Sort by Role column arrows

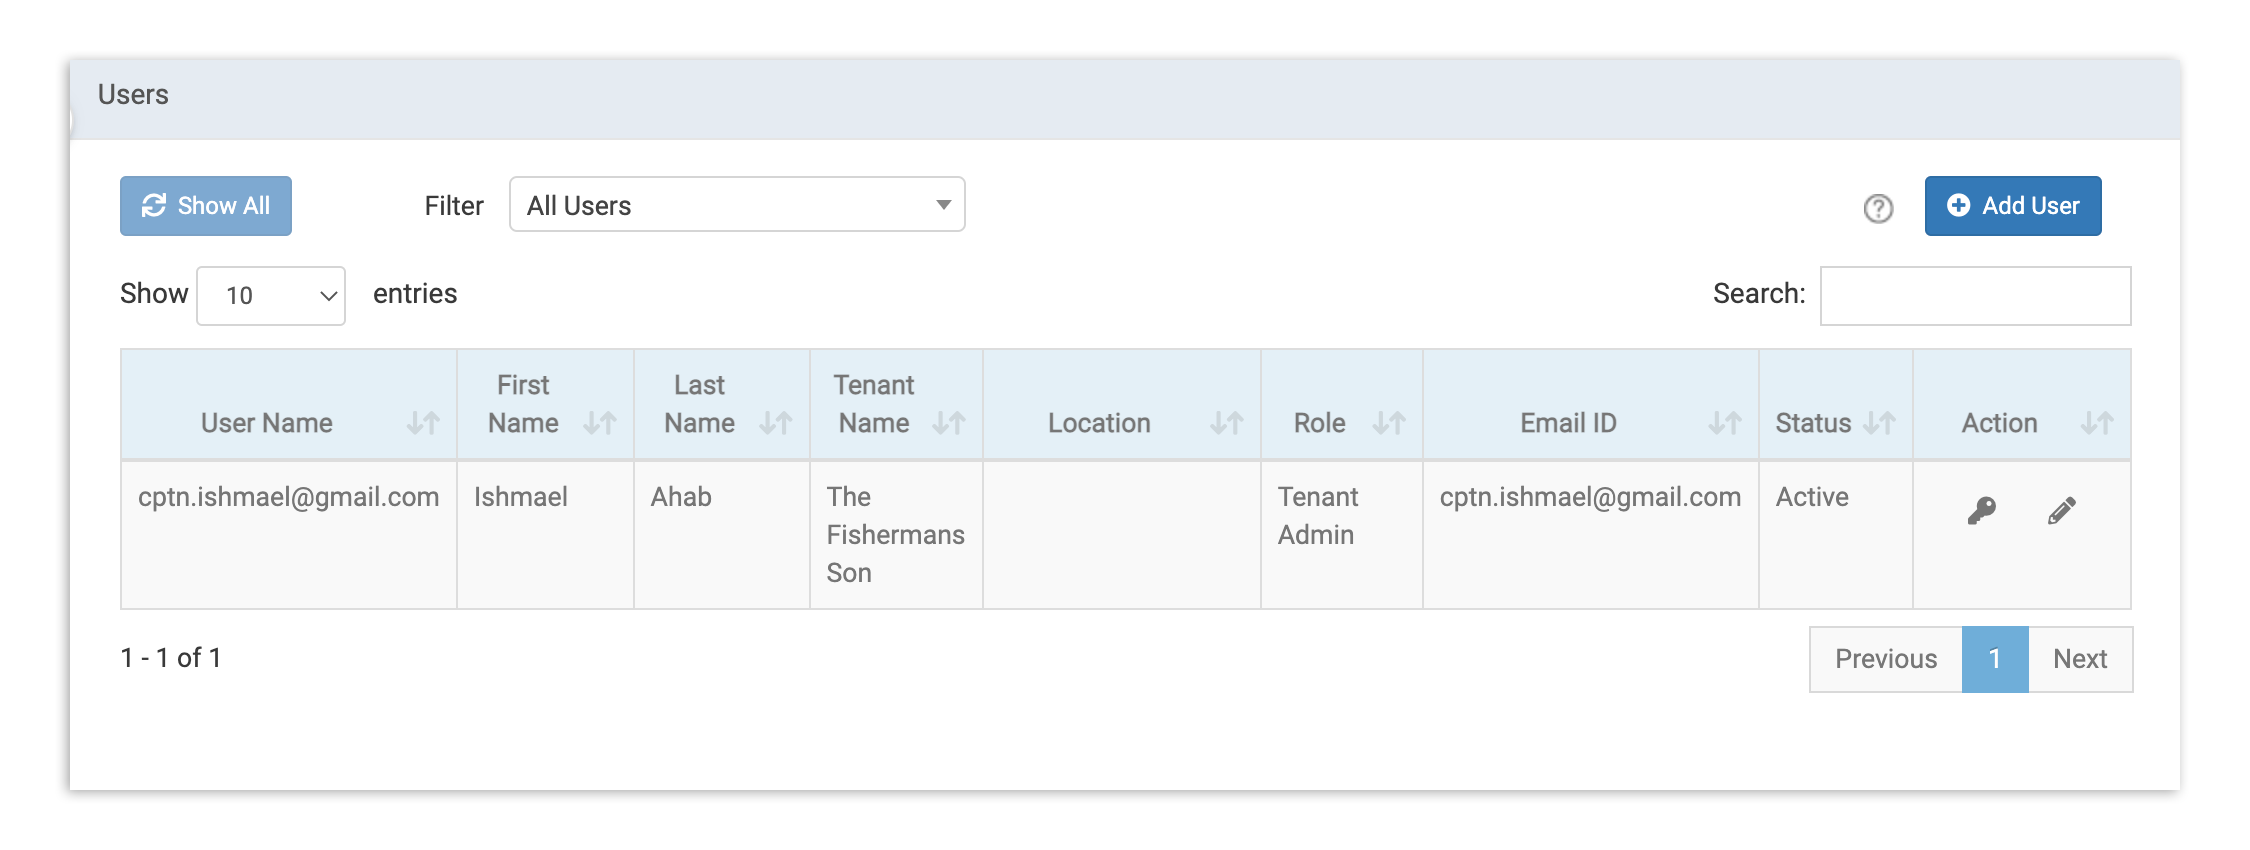(1389, 423)
